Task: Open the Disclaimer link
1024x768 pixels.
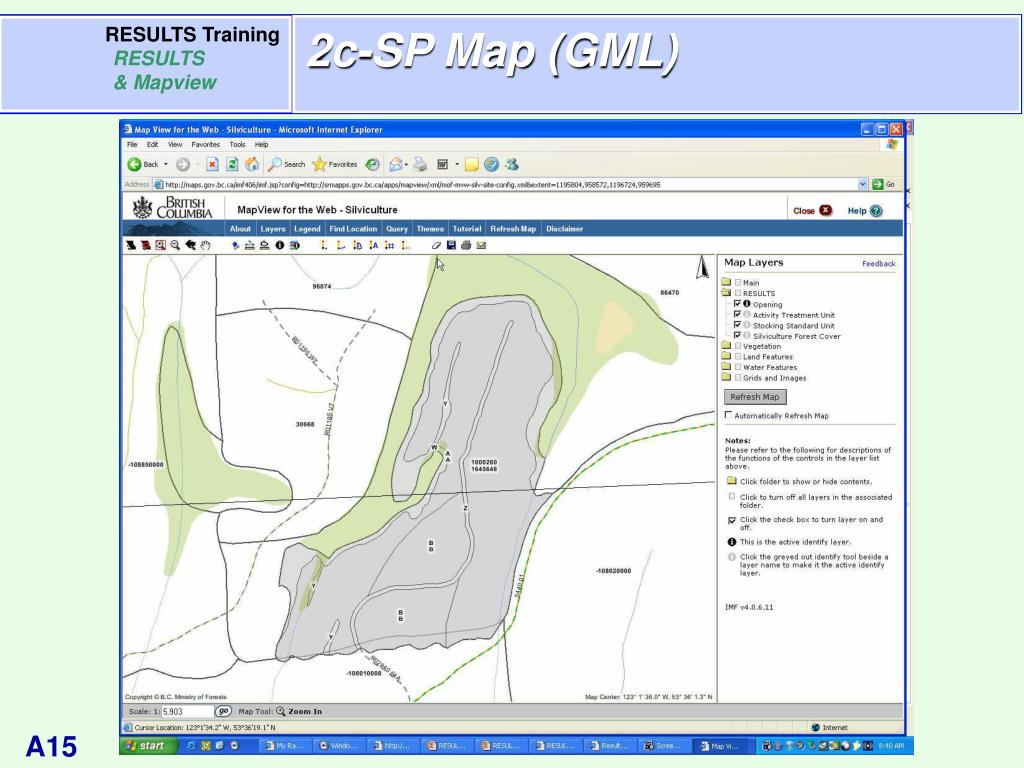Action: pos(564,229)
